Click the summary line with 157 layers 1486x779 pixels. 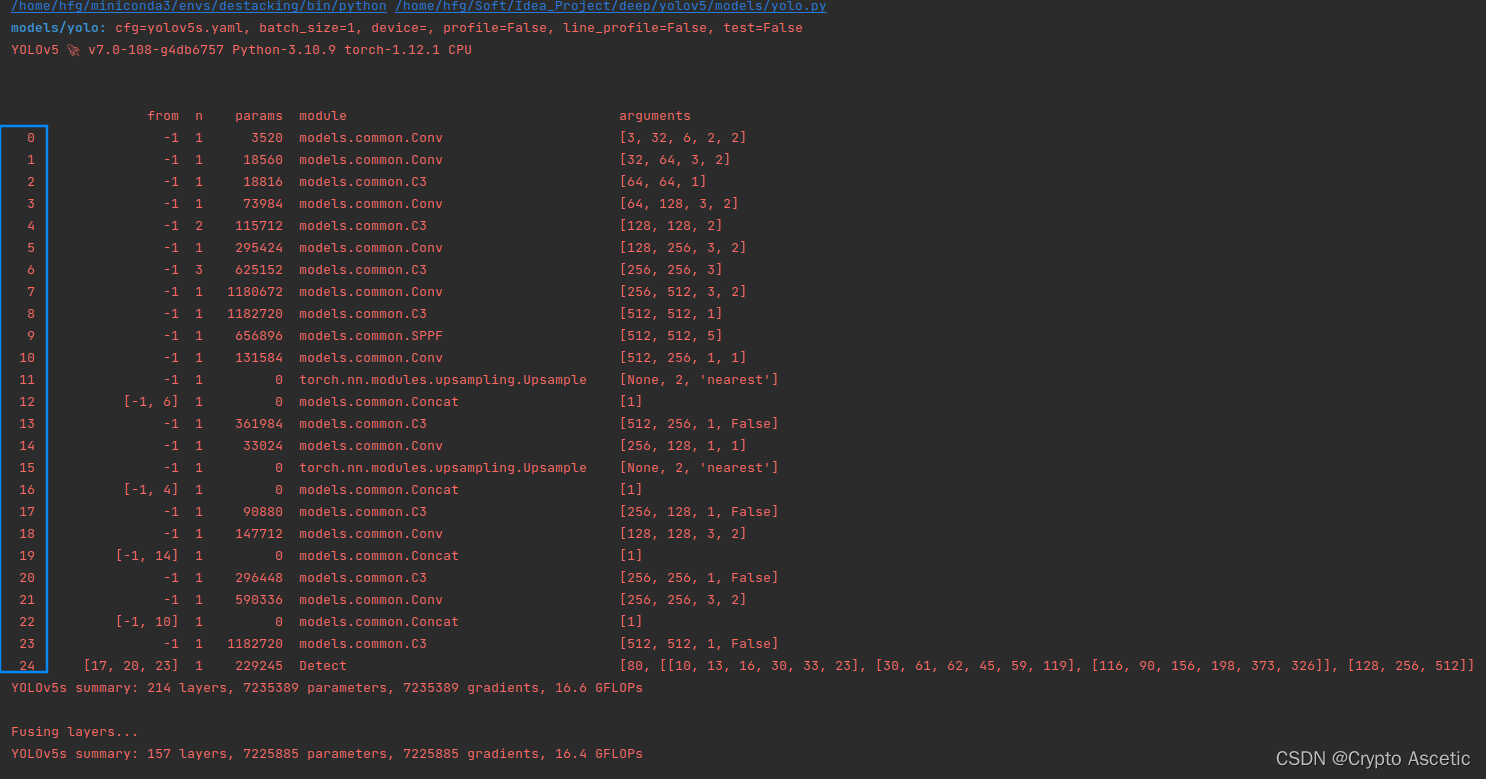pyautogui.click(x=327, y=754)
